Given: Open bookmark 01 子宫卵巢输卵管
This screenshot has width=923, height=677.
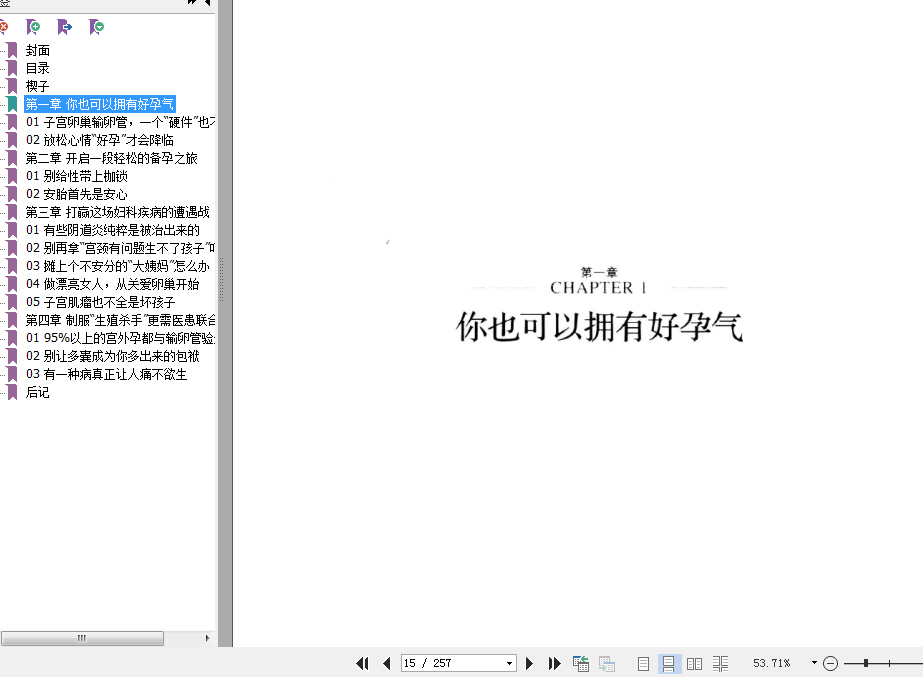Looking at the screenshot, I should pyautogui.click(x=120, y=122).
